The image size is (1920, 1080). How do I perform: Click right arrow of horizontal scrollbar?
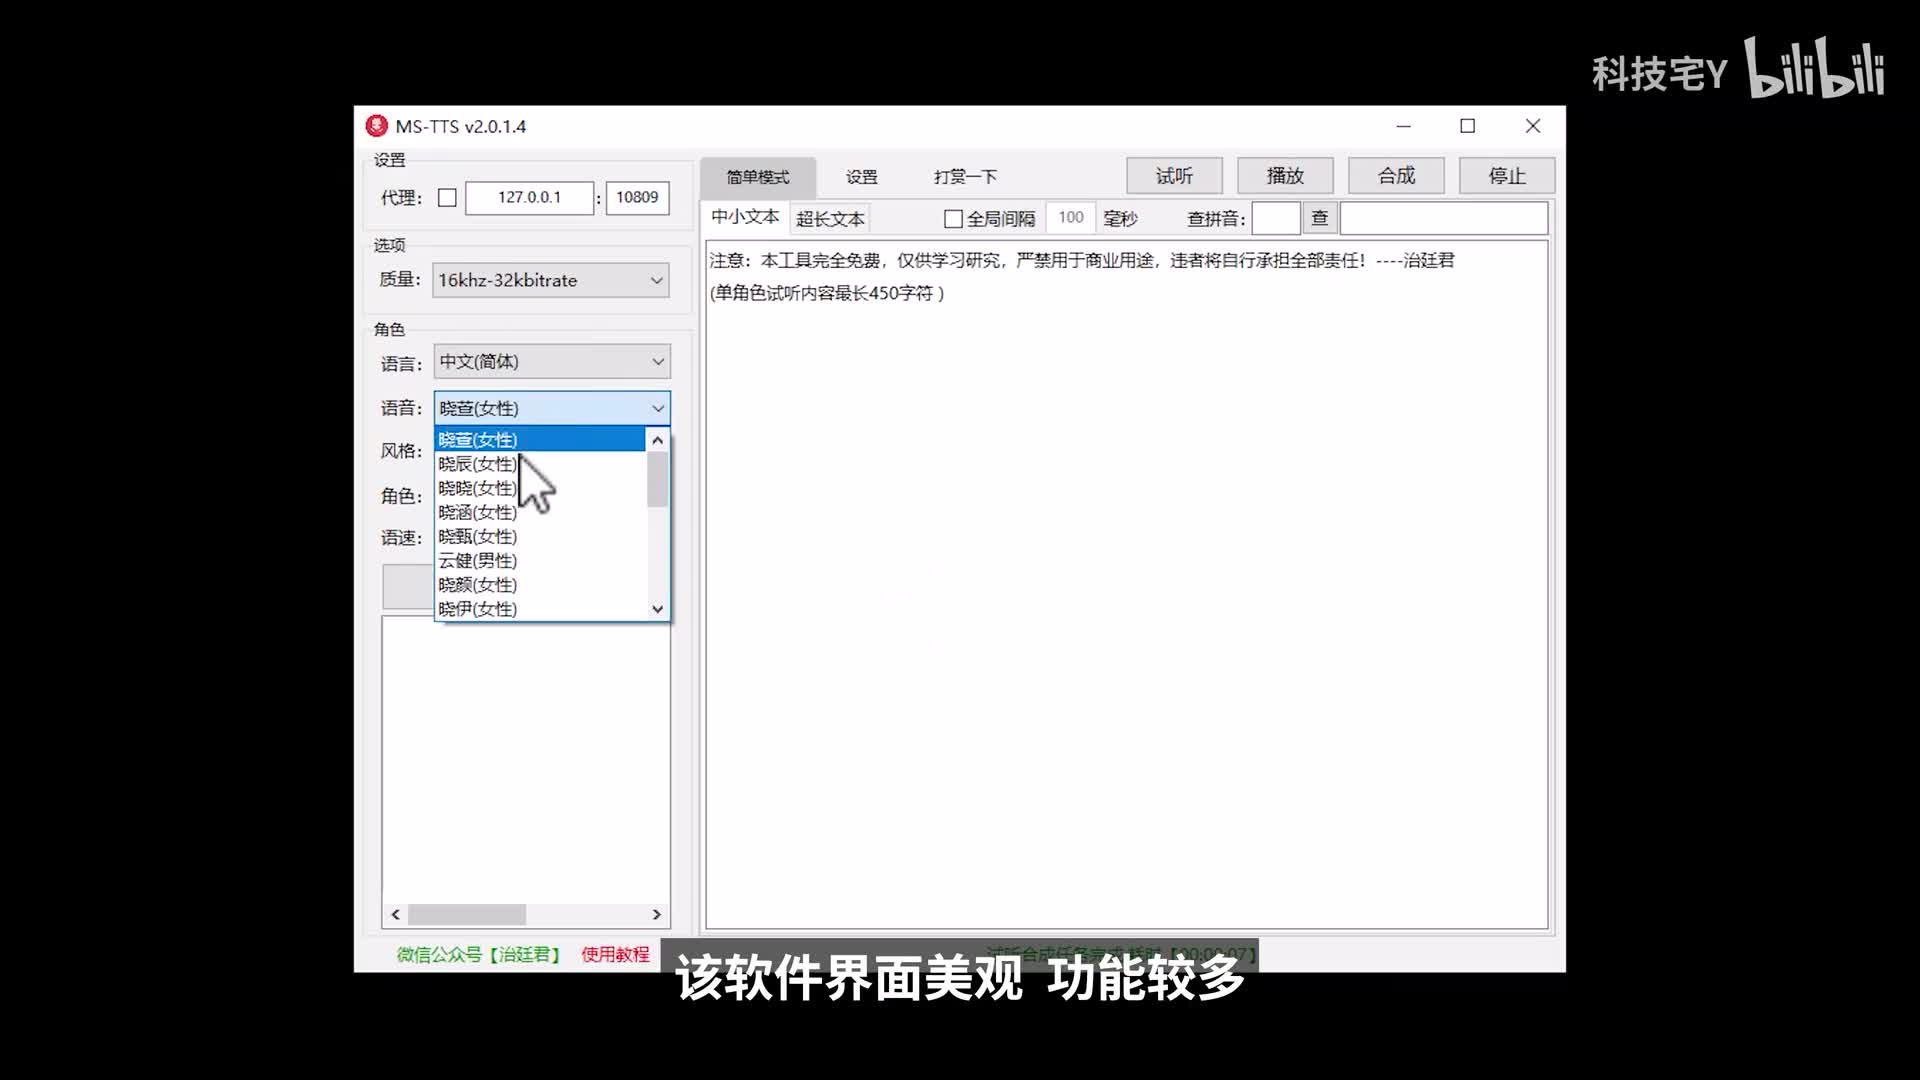click(x=656, y=914)
